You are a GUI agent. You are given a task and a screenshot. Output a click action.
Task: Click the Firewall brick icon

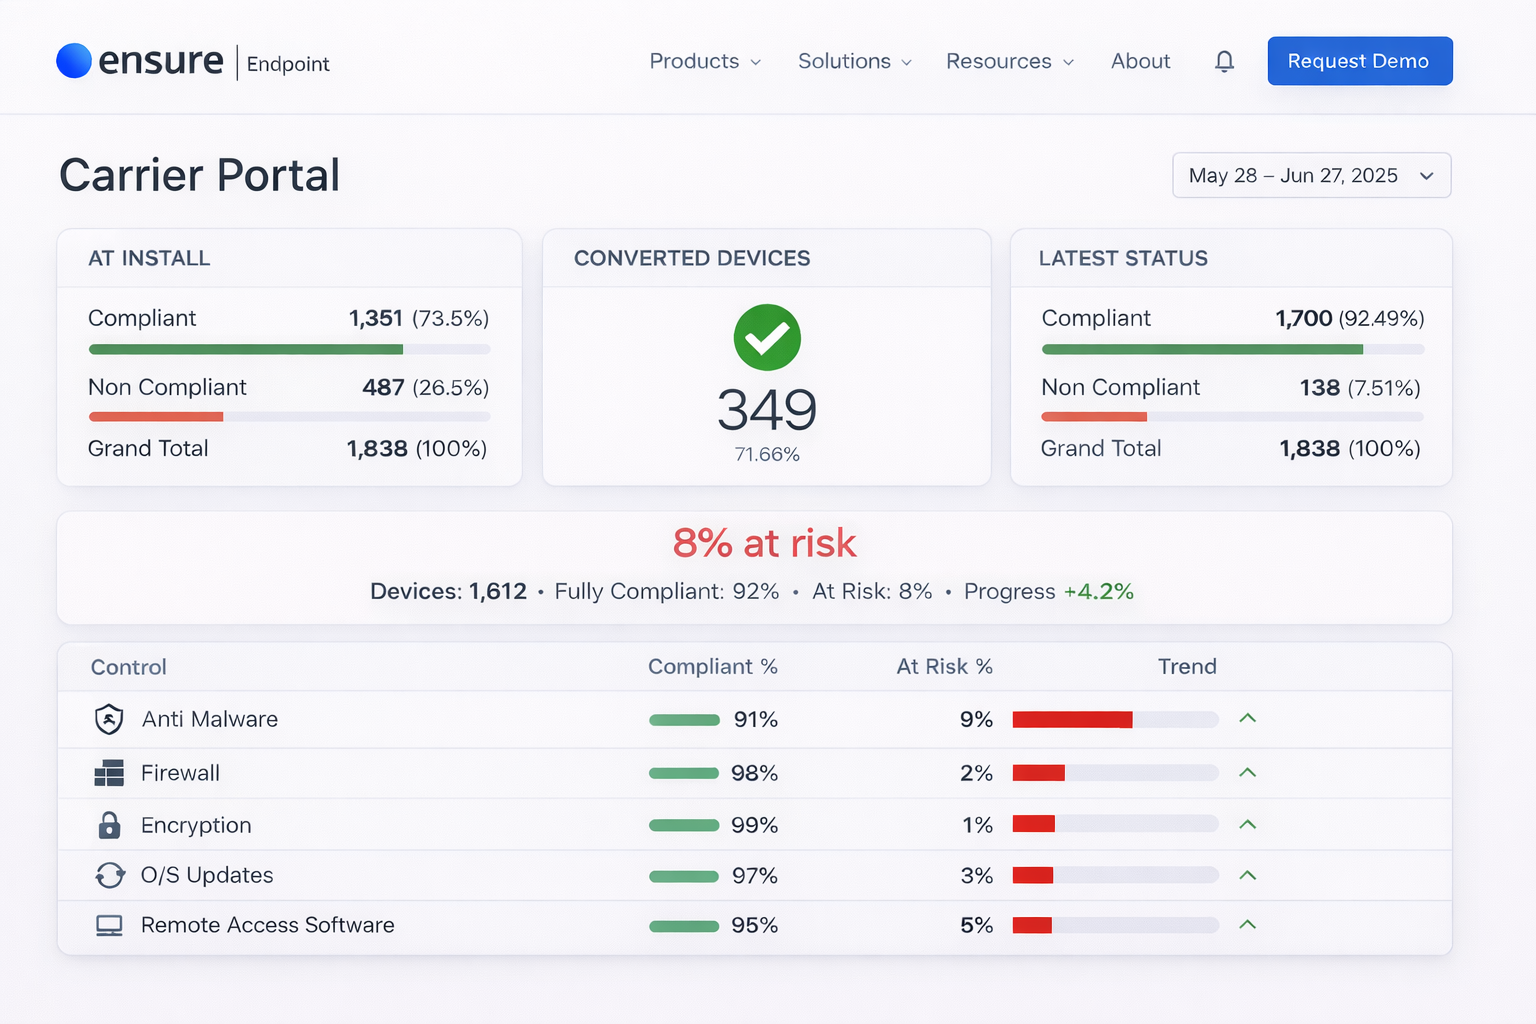tap(109, 773)
